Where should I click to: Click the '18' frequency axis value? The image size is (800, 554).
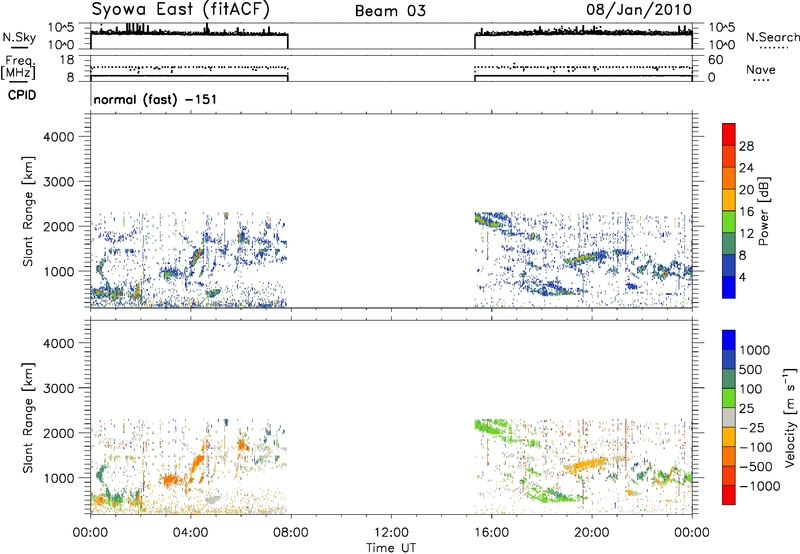[x=67, y=60]
